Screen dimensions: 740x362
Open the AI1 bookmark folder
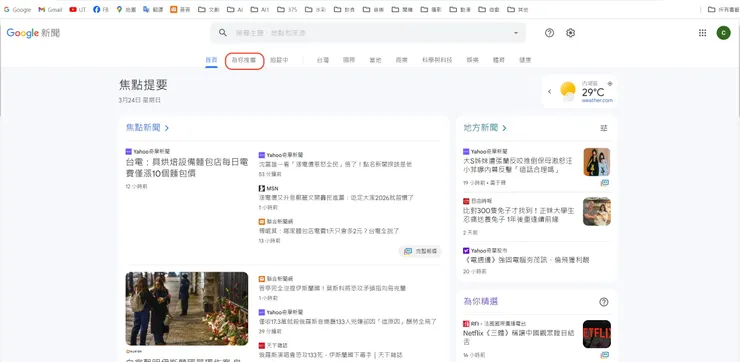(260, 9)
